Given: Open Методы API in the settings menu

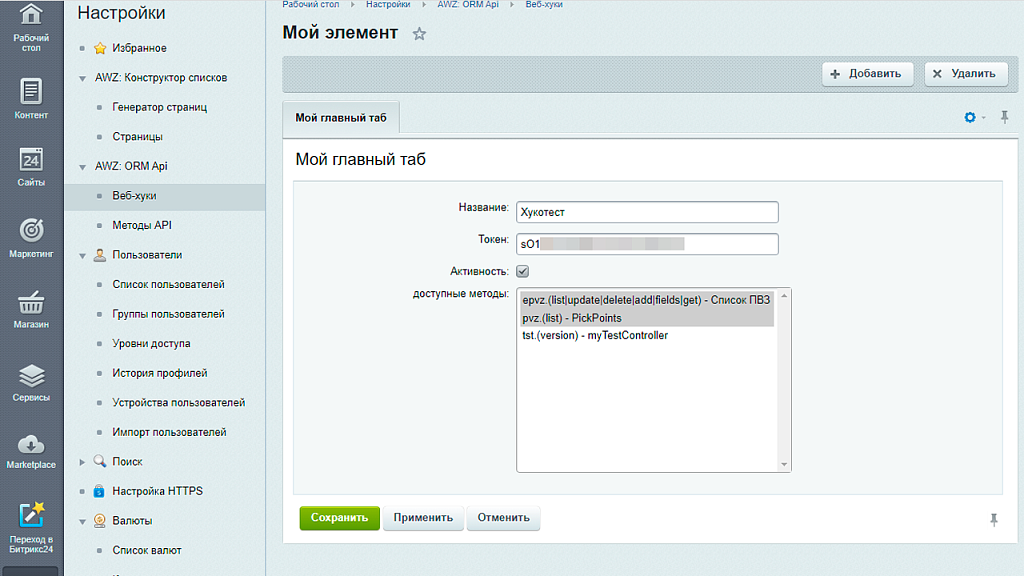Looking at the screenshot, I should (x=143, y=225).
